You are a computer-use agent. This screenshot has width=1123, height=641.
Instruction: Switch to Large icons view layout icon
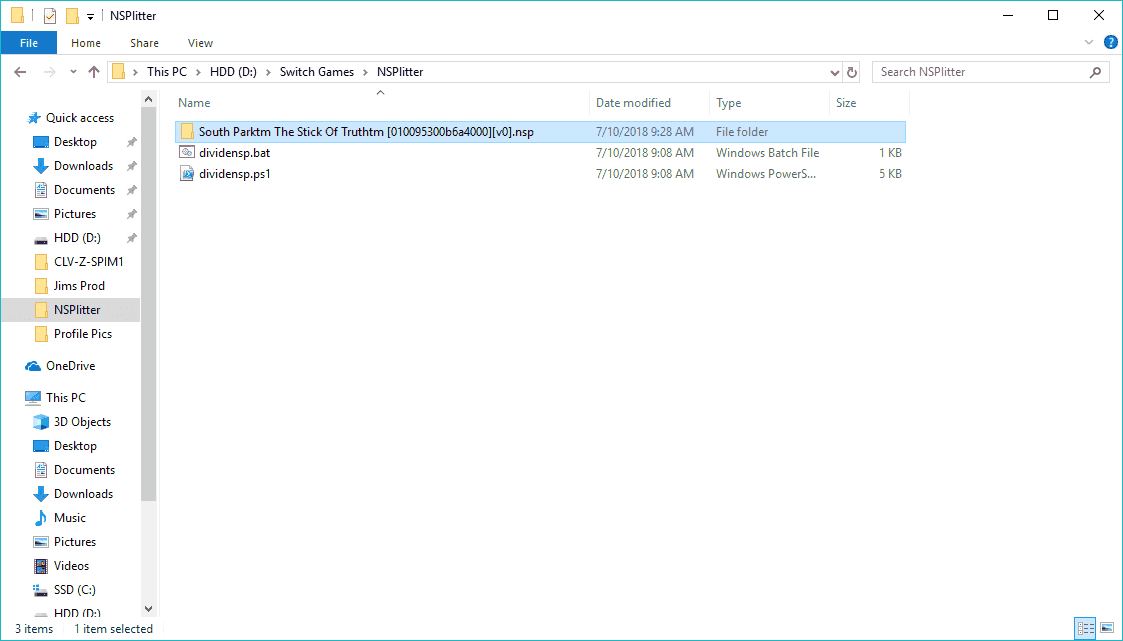[x=1107, y=629]
